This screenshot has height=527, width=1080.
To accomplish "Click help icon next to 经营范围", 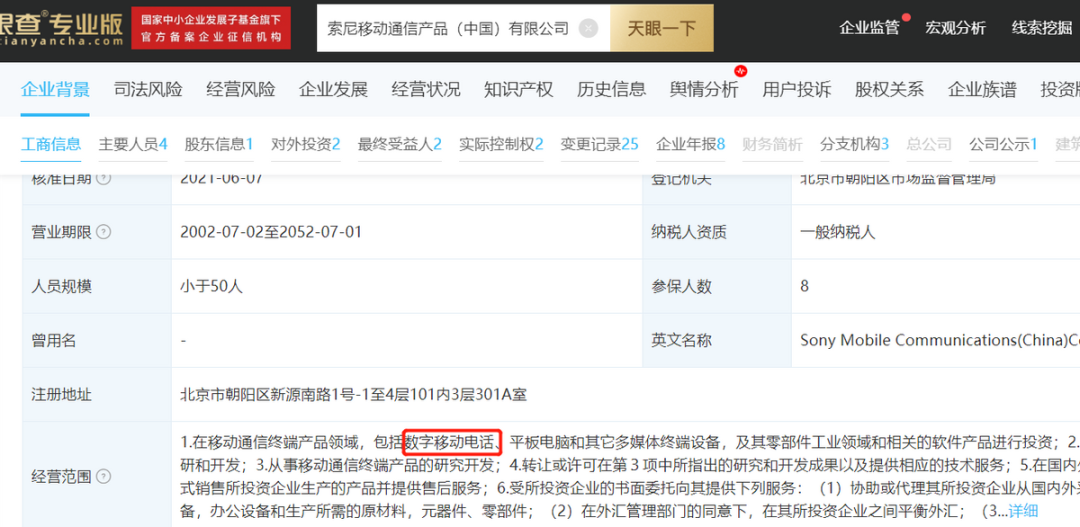I will pyautogui.click(x=103, y=477).
